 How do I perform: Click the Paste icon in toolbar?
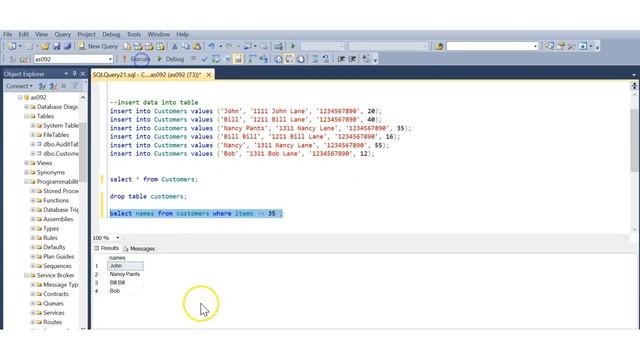point(197,46)
